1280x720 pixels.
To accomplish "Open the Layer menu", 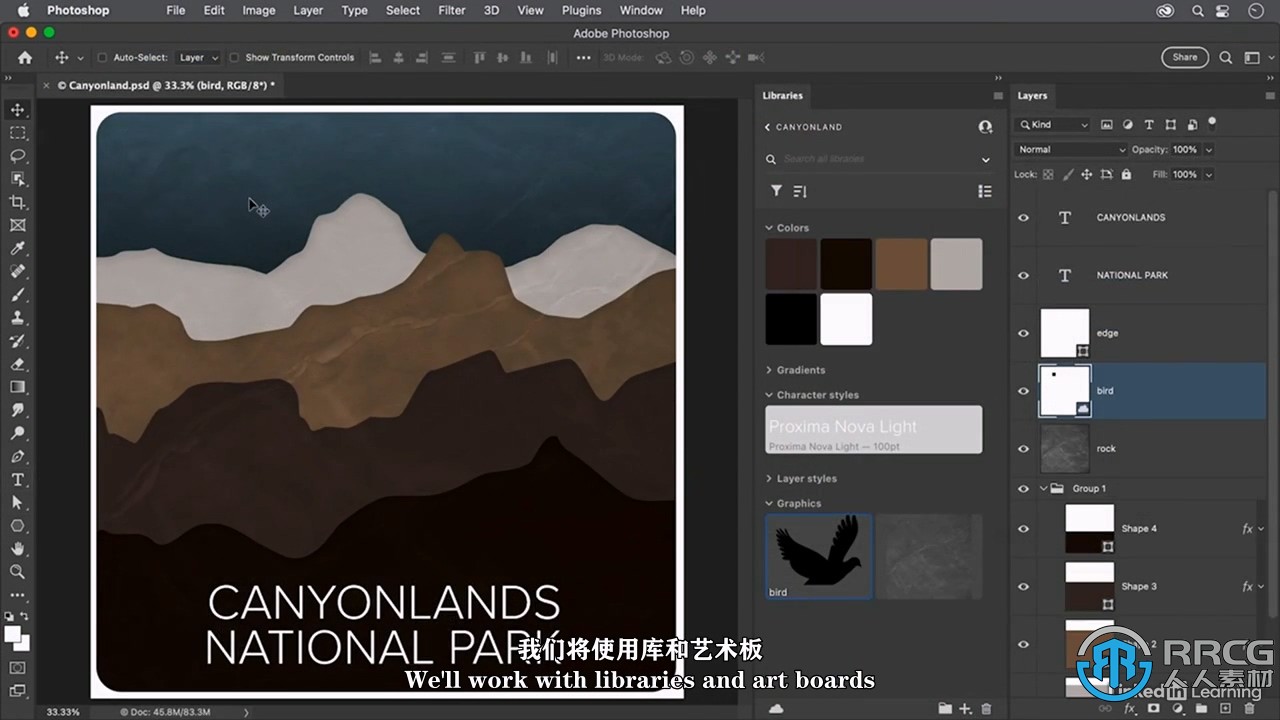I will (x=308, y=10).
